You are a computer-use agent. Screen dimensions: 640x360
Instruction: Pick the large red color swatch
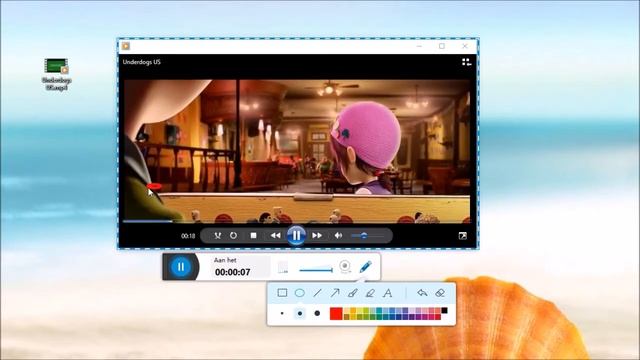336,313
